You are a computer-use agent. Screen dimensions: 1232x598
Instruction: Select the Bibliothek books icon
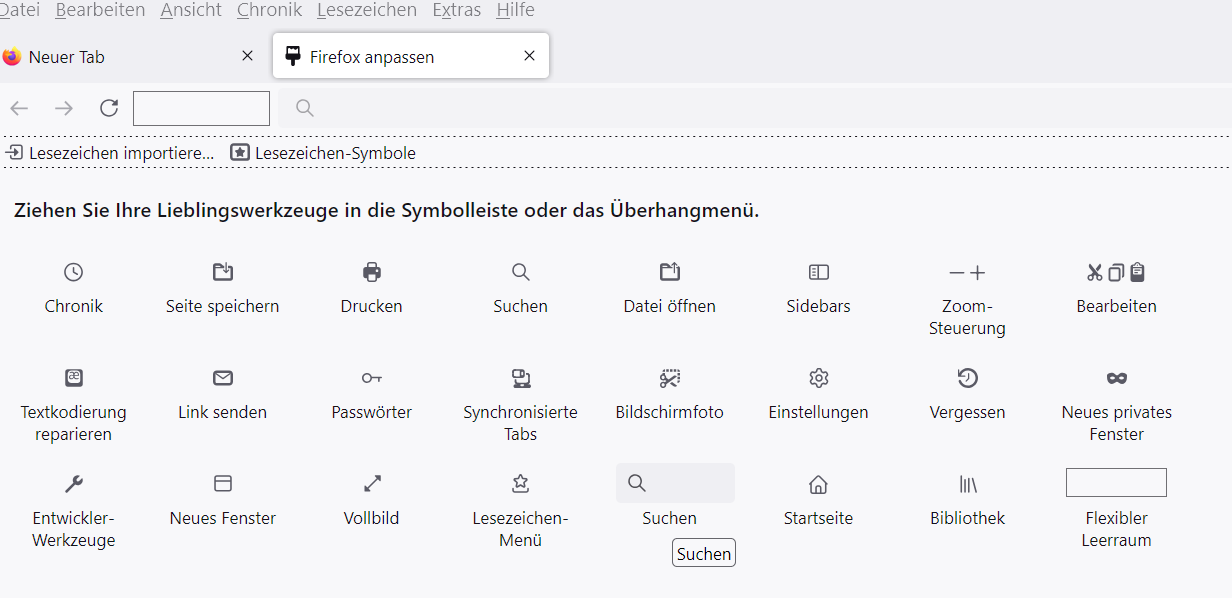967,484
